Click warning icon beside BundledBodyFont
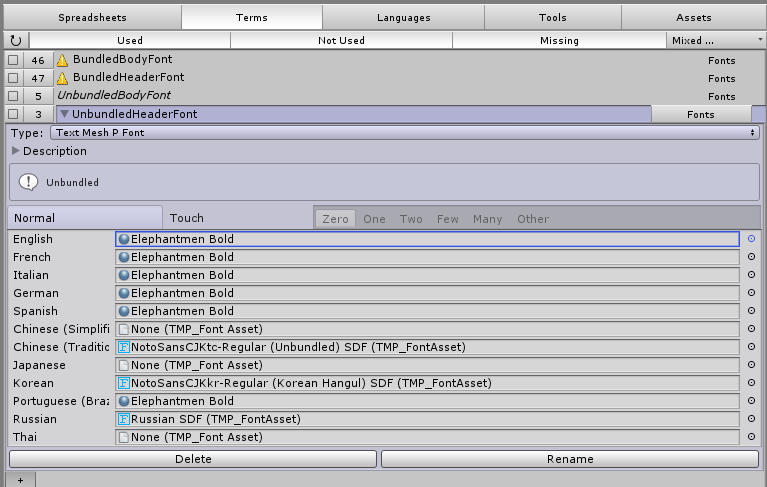The height and width of the screenshot is (487, 767). pos(62,60)
